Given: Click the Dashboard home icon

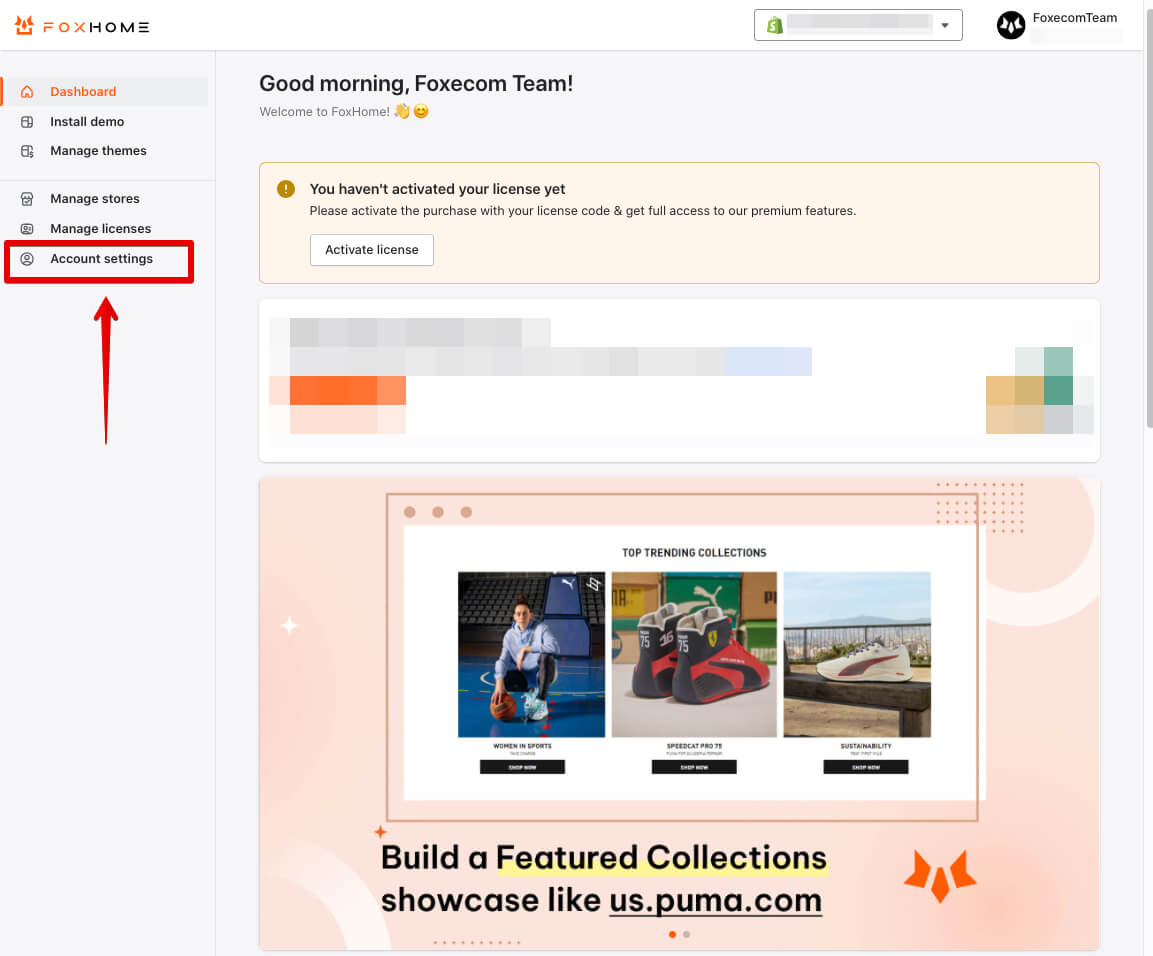Looking at the screenshot, I should pos(27,92).
